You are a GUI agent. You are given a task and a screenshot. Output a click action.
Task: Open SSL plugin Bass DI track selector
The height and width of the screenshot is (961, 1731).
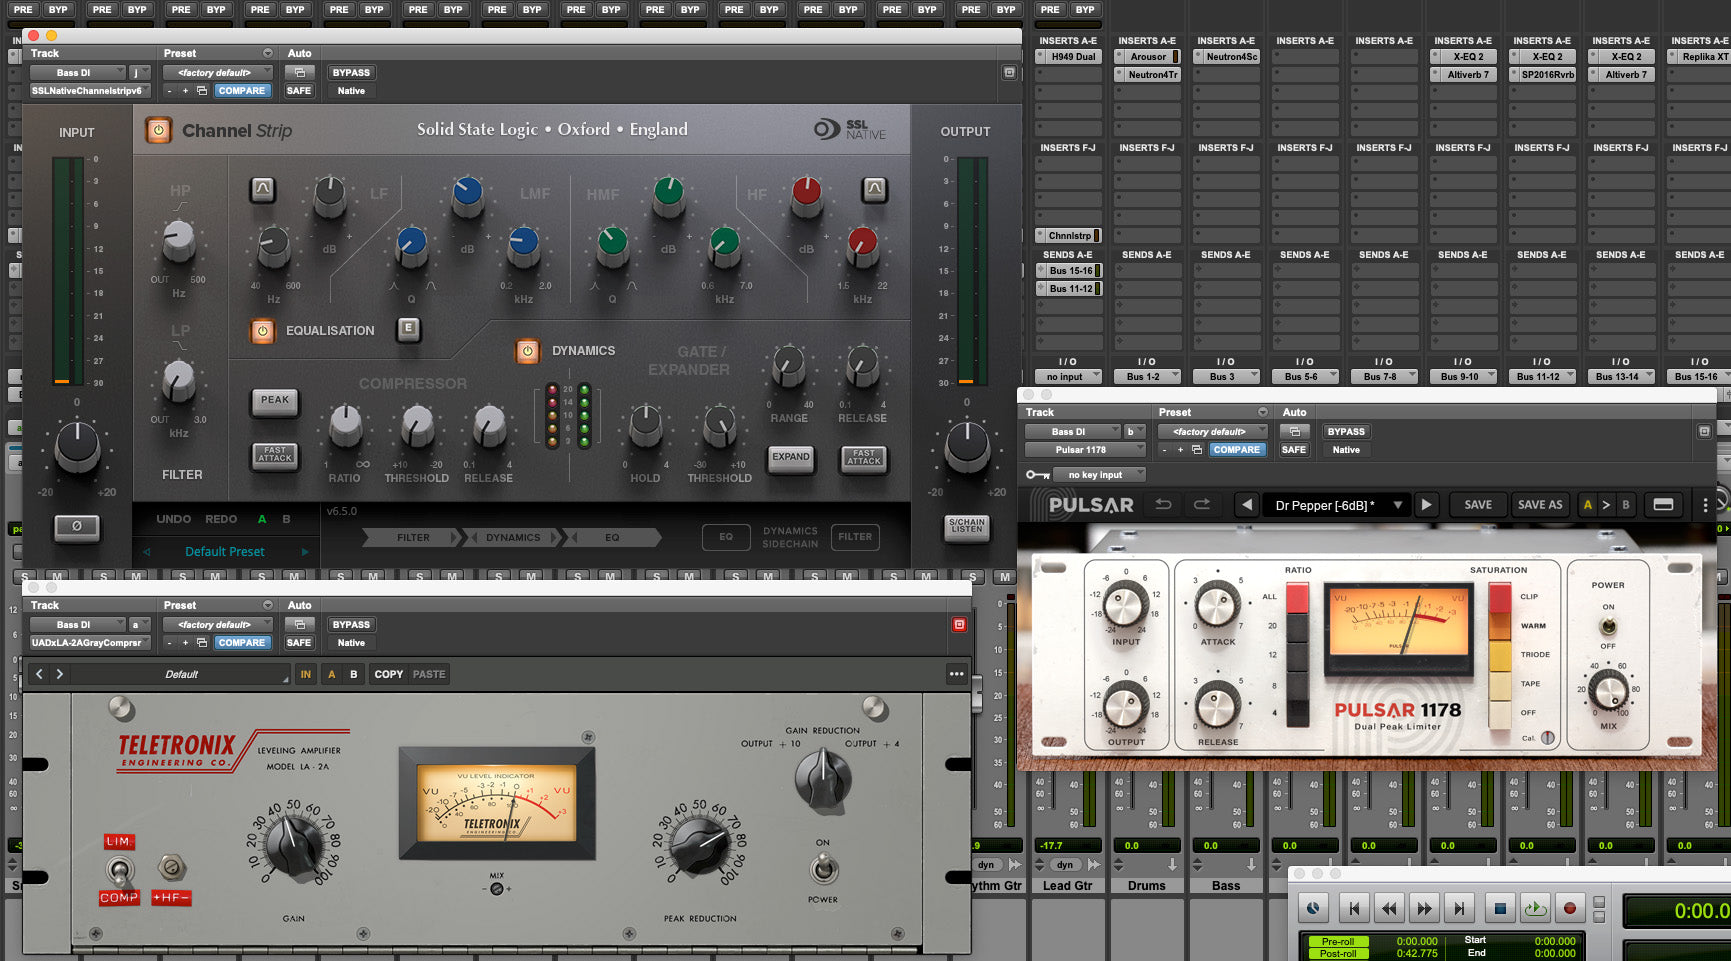point(78,73)
